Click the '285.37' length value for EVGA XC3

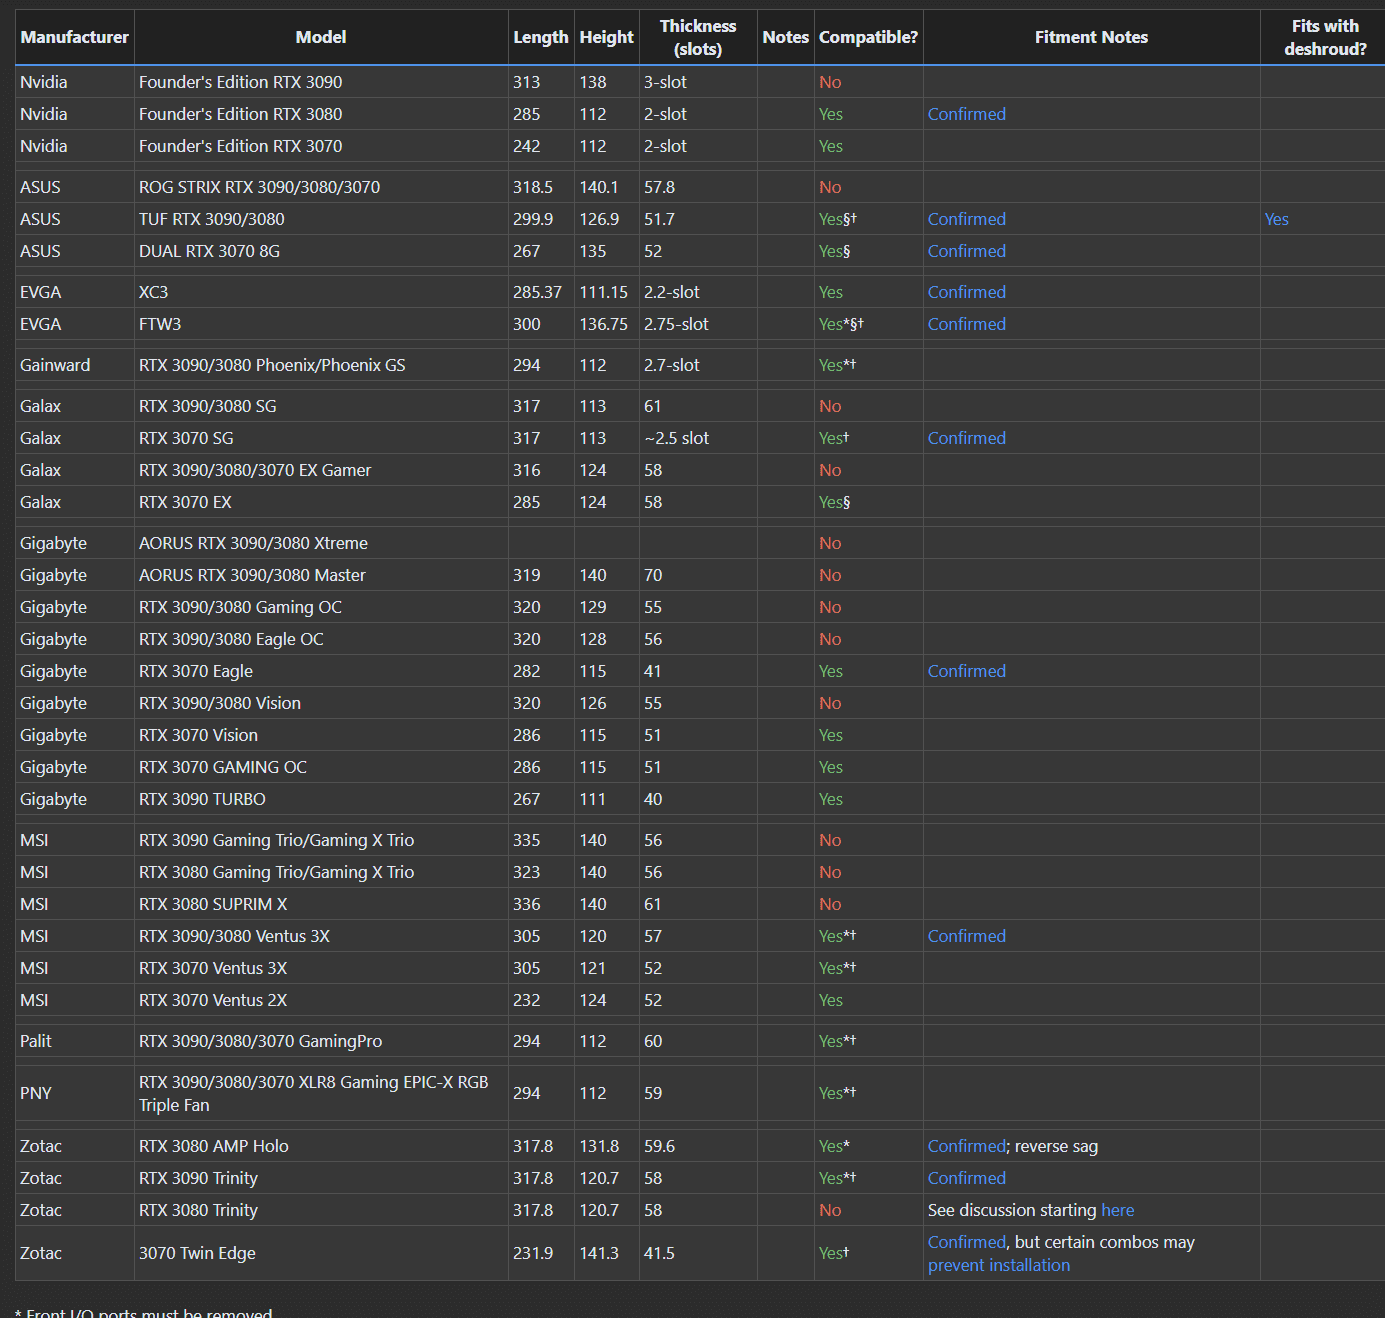pos(537,292)
